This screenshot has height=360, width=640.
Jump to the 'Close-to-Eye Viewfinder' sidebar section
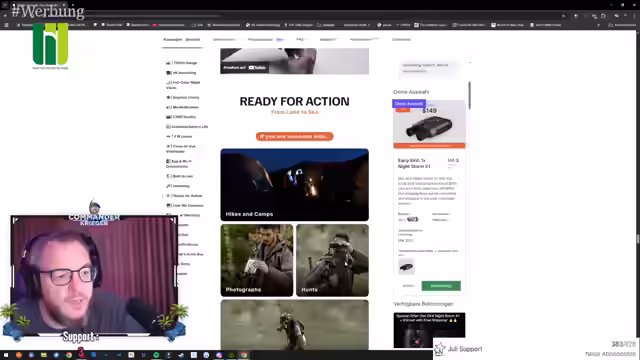[x=181, y=149]
